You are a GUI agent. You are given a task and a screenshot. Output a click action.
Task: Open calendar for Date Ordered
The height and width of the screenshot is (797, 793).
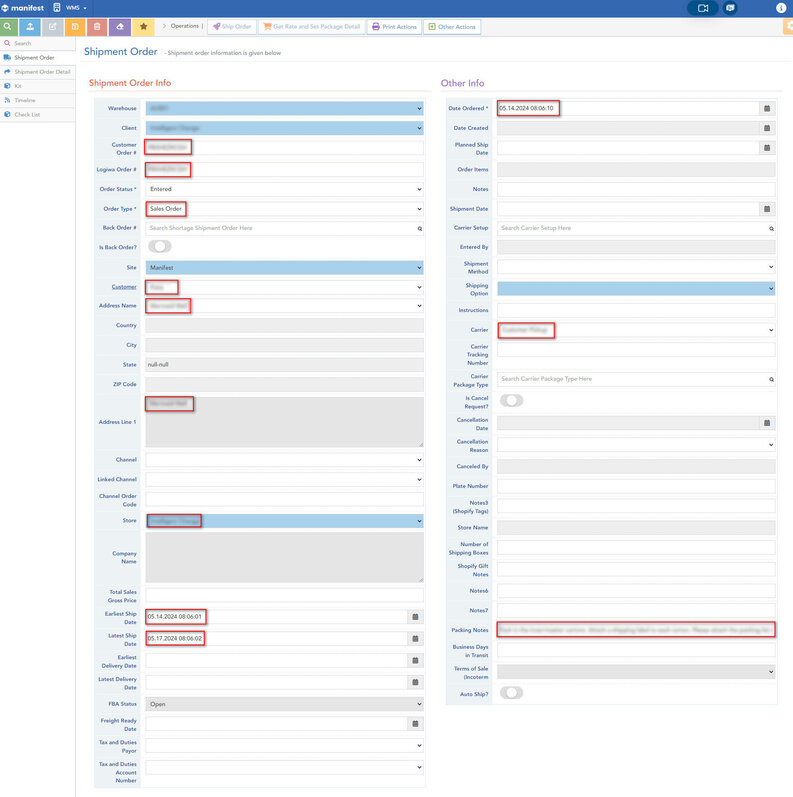[767, 108]
